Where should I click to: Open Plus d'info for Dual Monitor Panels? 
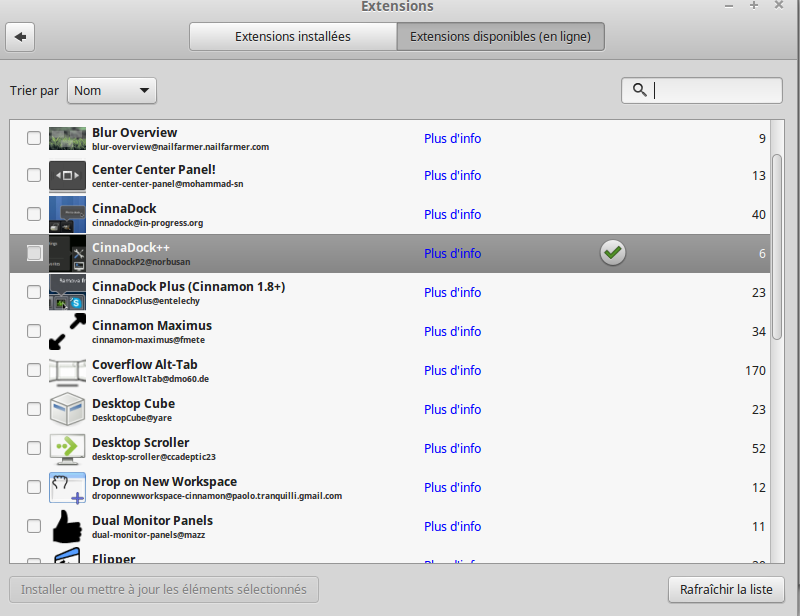pos(452,526)
